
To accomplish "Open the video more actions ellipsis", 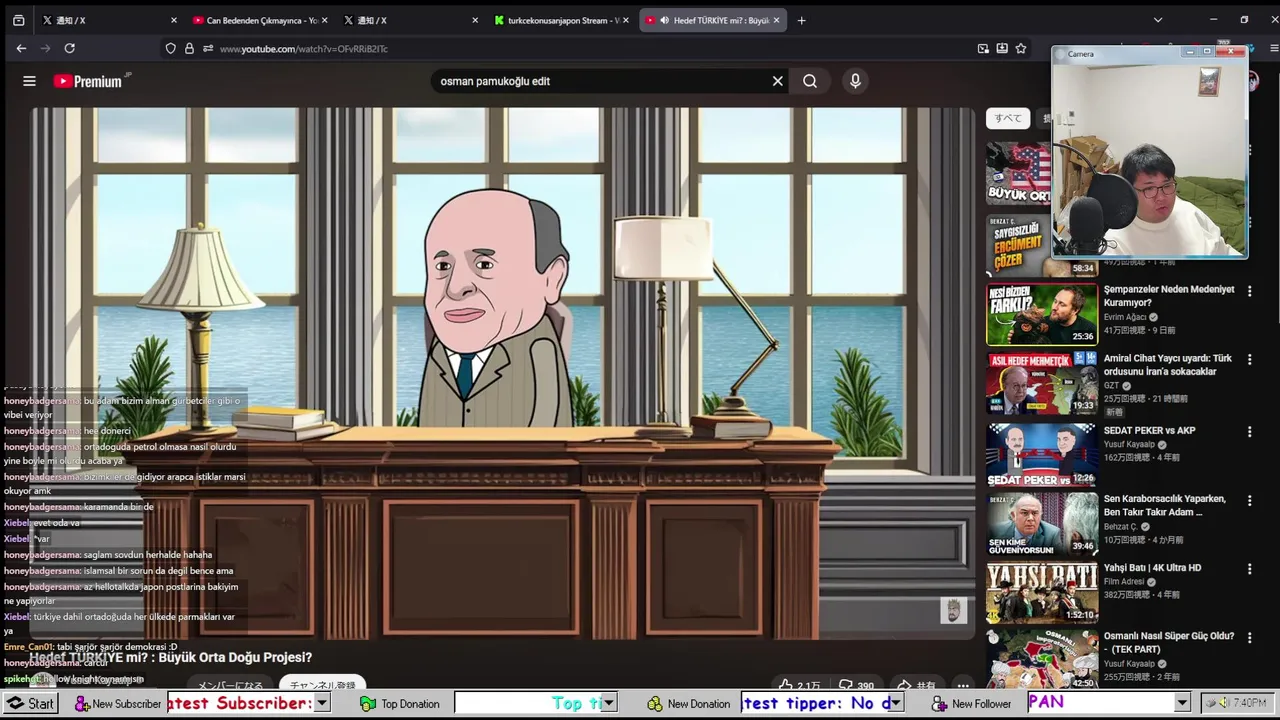I will [x=963, y=686].
